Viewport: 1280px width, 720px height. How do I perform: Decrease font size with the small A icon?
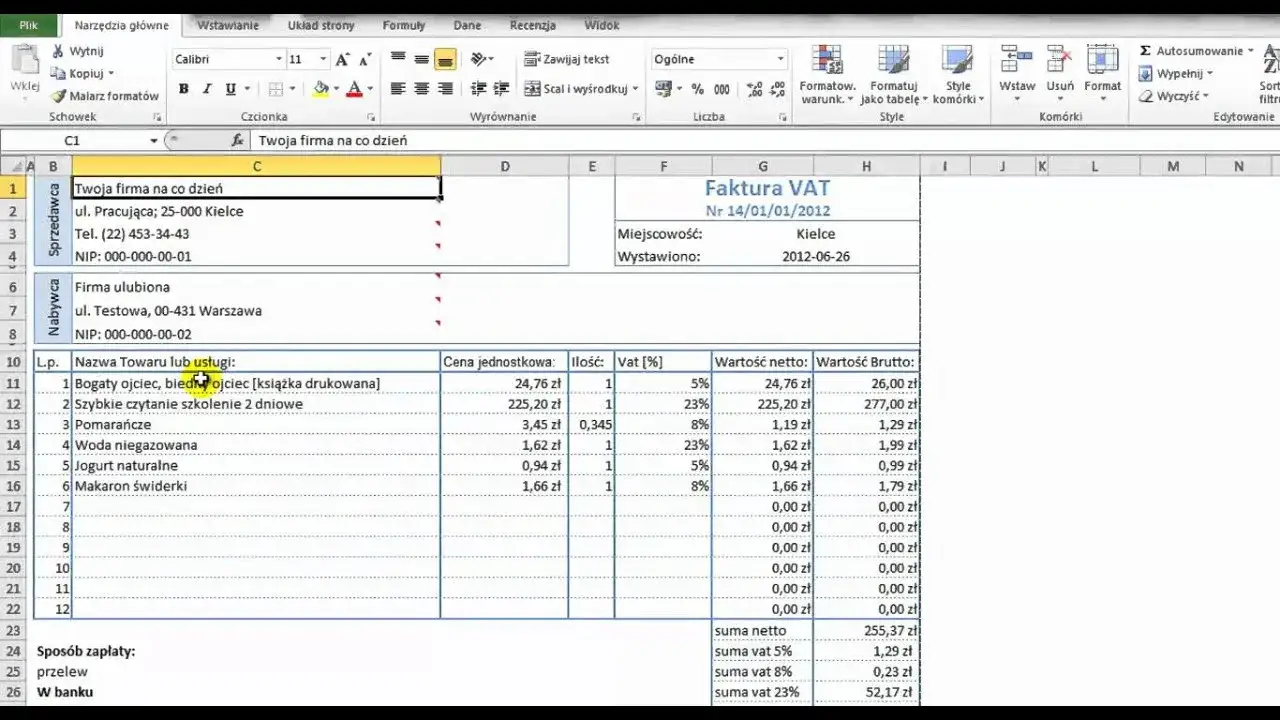365,60
